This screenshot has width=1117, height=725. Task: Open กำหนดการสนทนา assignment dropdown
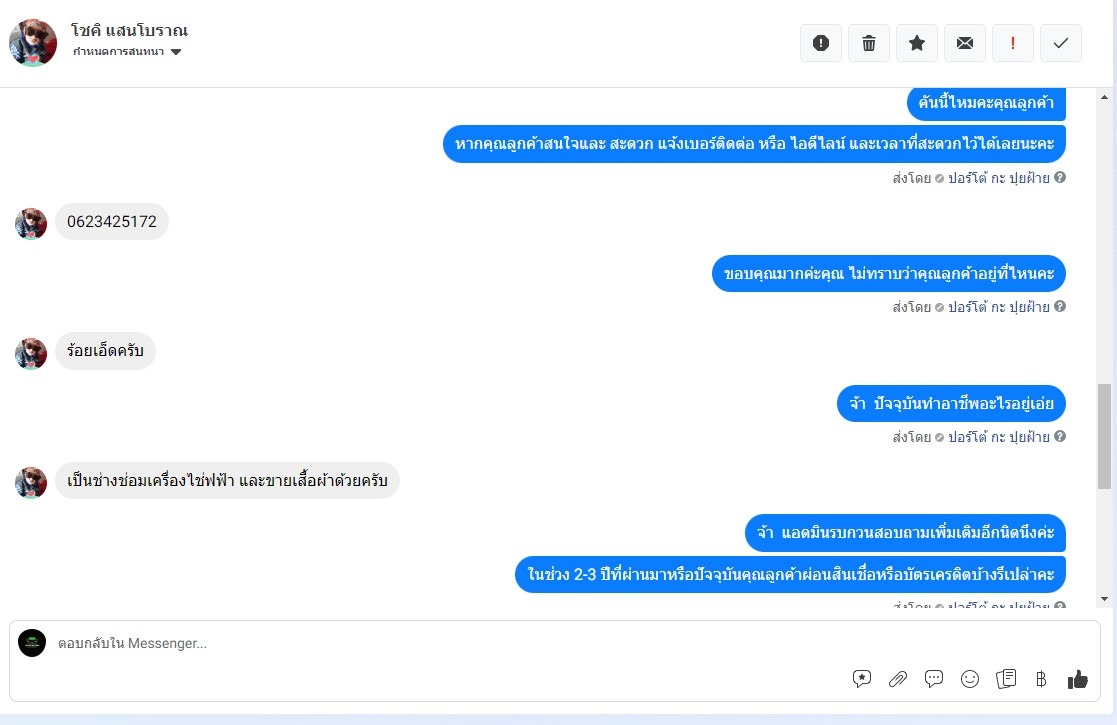pos(127,51)
